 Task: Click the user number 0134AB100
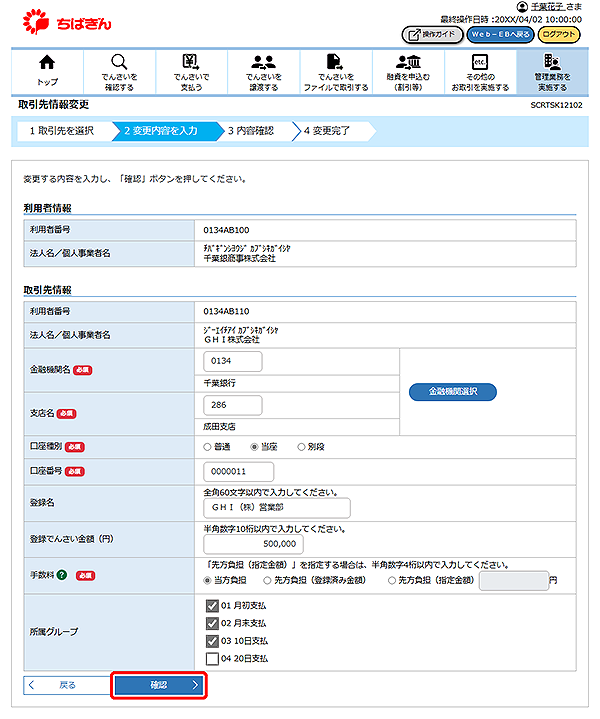point(226,230)
